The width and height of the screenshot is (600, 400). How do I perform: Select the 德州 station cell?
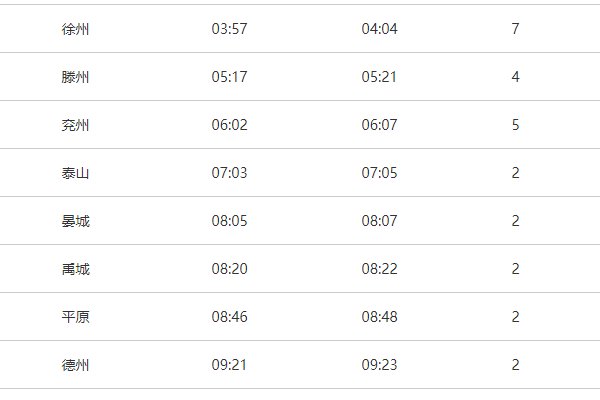click(75, 365)
